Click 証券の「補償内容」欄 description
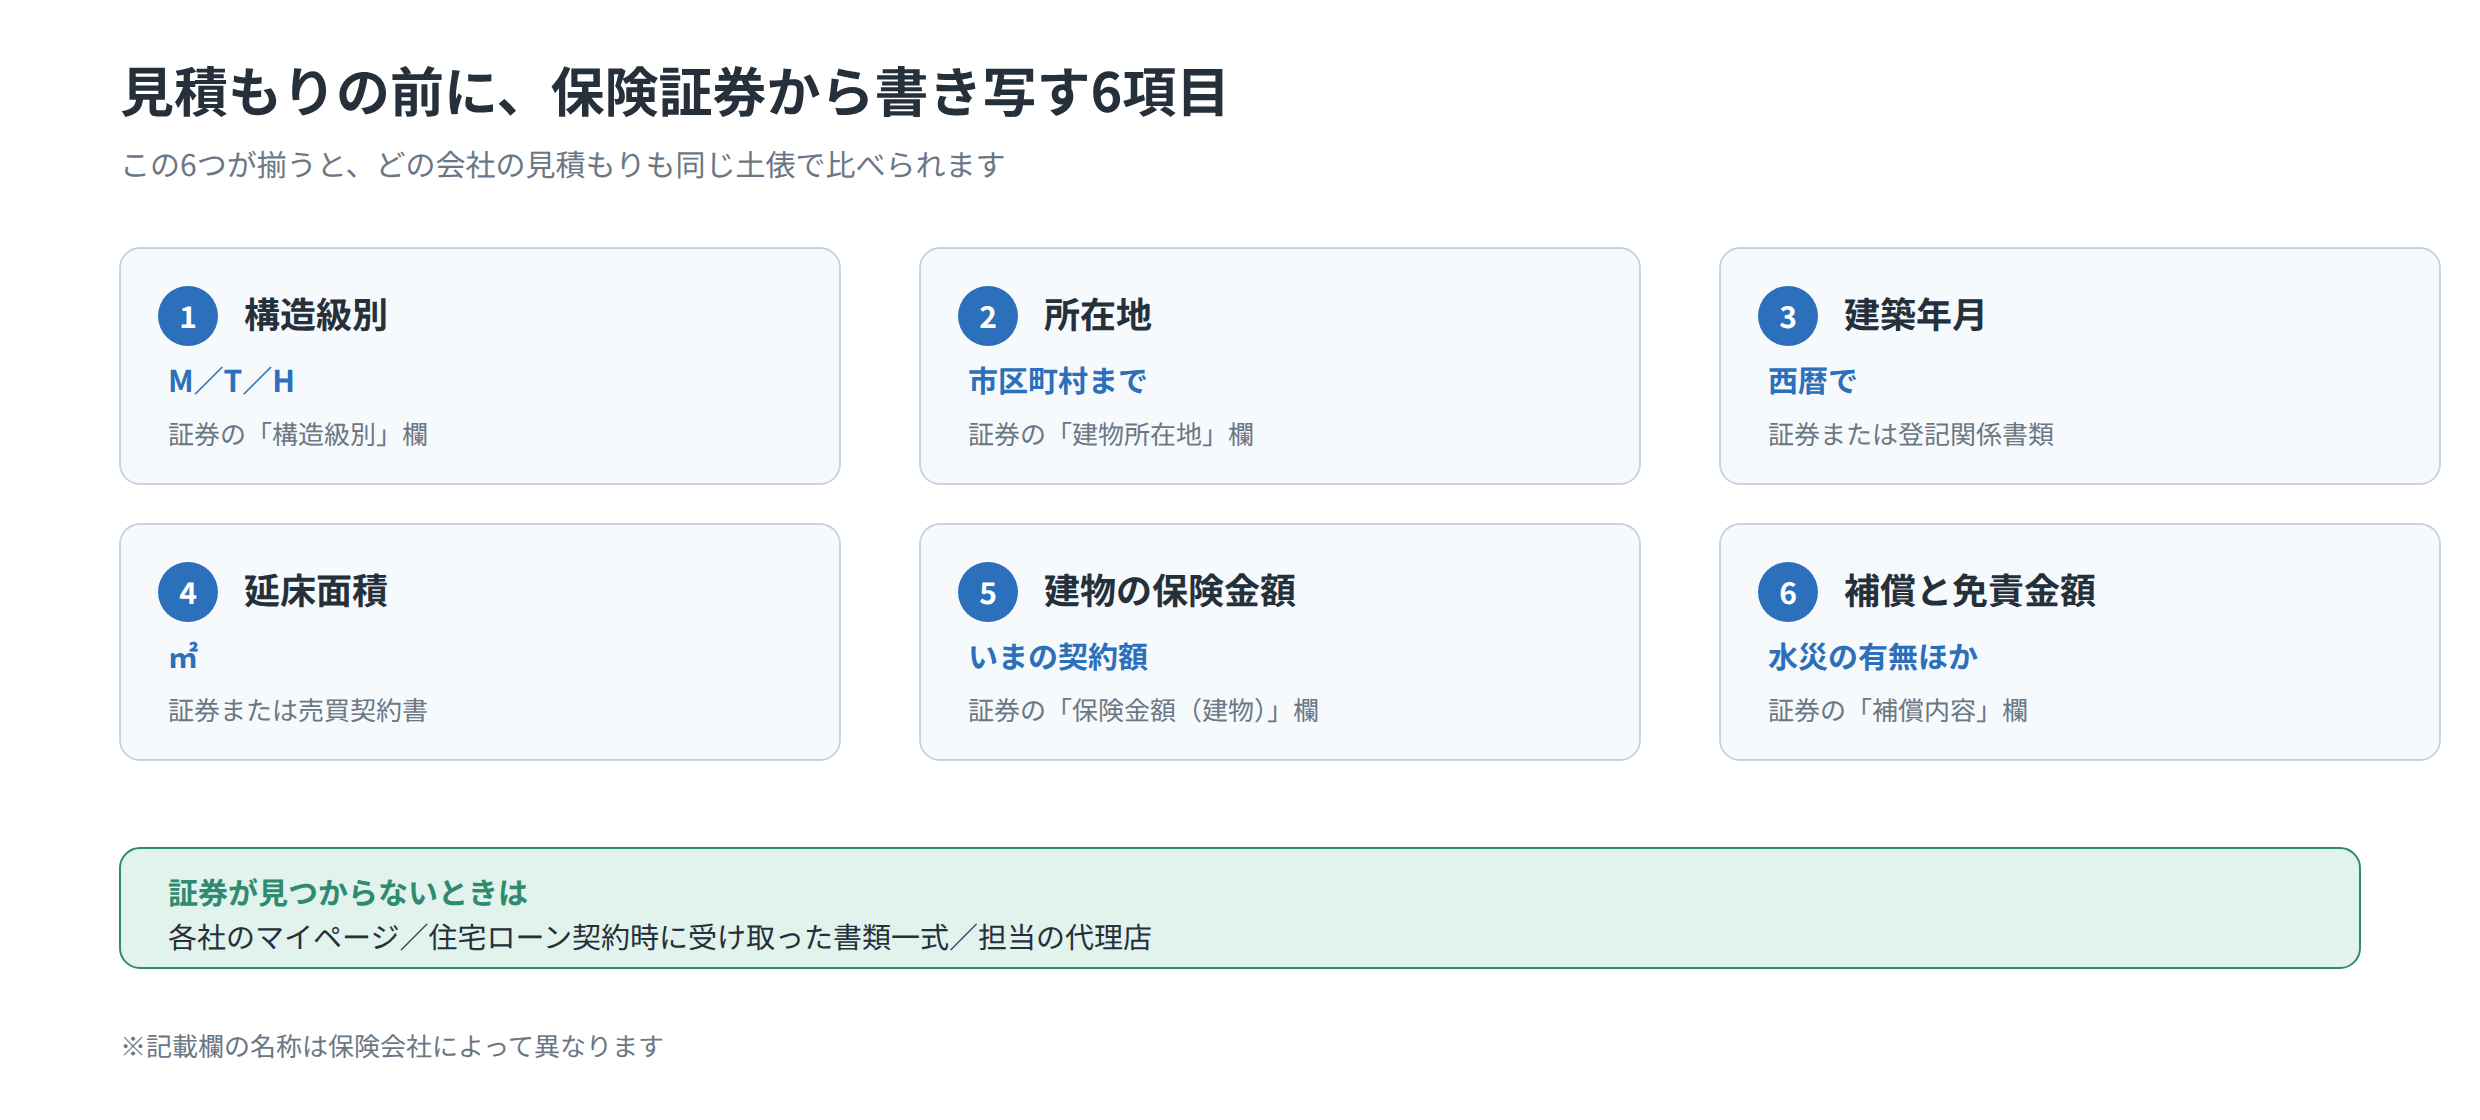The image size is (2480, 1120). coord(1898,711)
